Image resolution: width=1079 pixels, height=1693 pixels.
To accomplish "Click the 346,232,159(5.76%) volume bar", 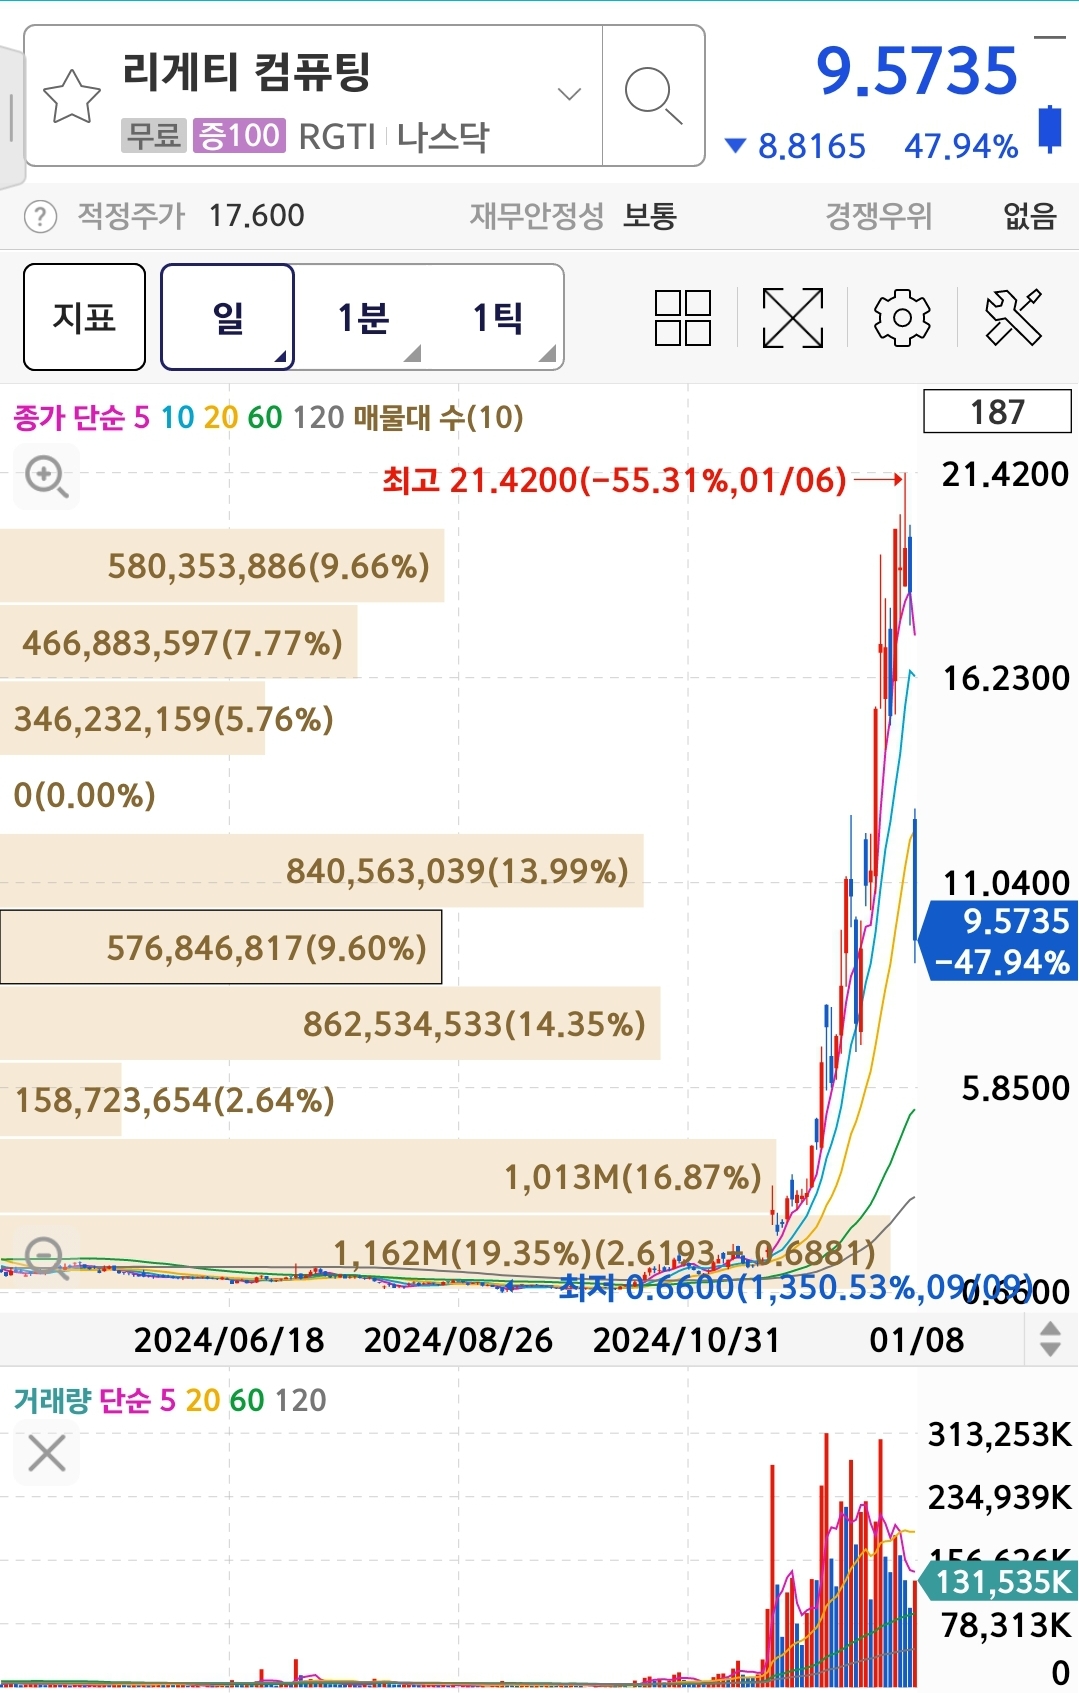I will click(132, 718).
